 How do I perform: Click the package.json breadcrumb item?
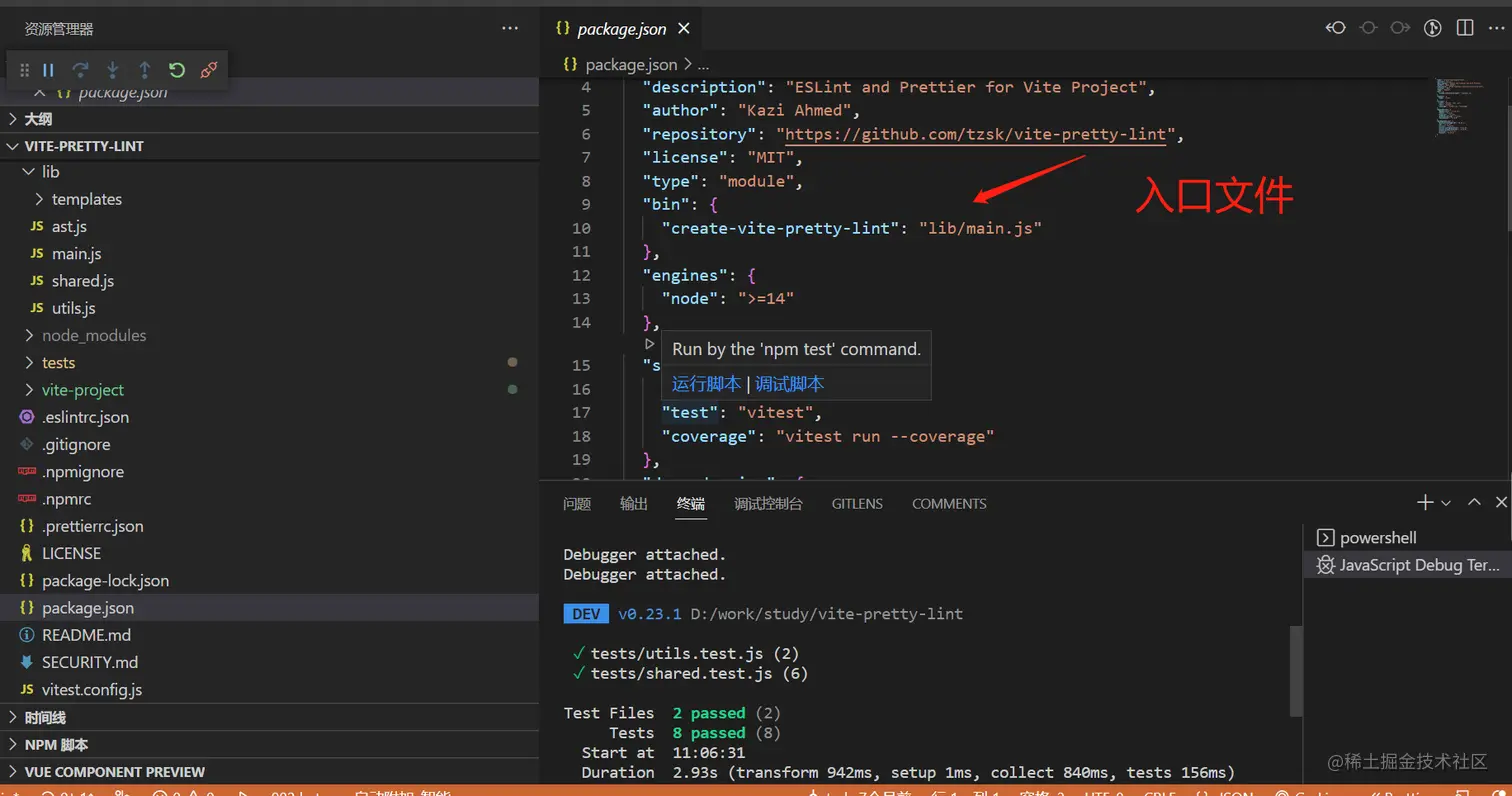pyautogui.click(x=631, y=64)
